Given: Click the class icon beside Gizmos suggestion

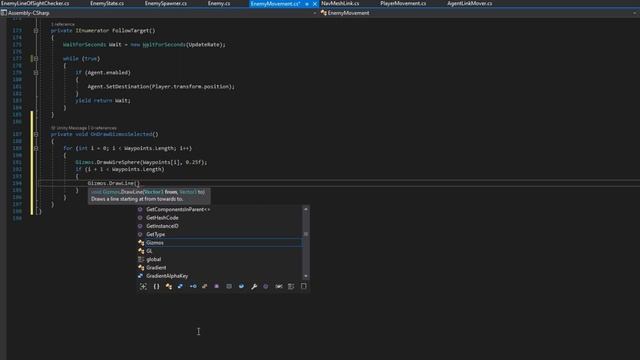Looking at the screenshot, I should (141, 243).
